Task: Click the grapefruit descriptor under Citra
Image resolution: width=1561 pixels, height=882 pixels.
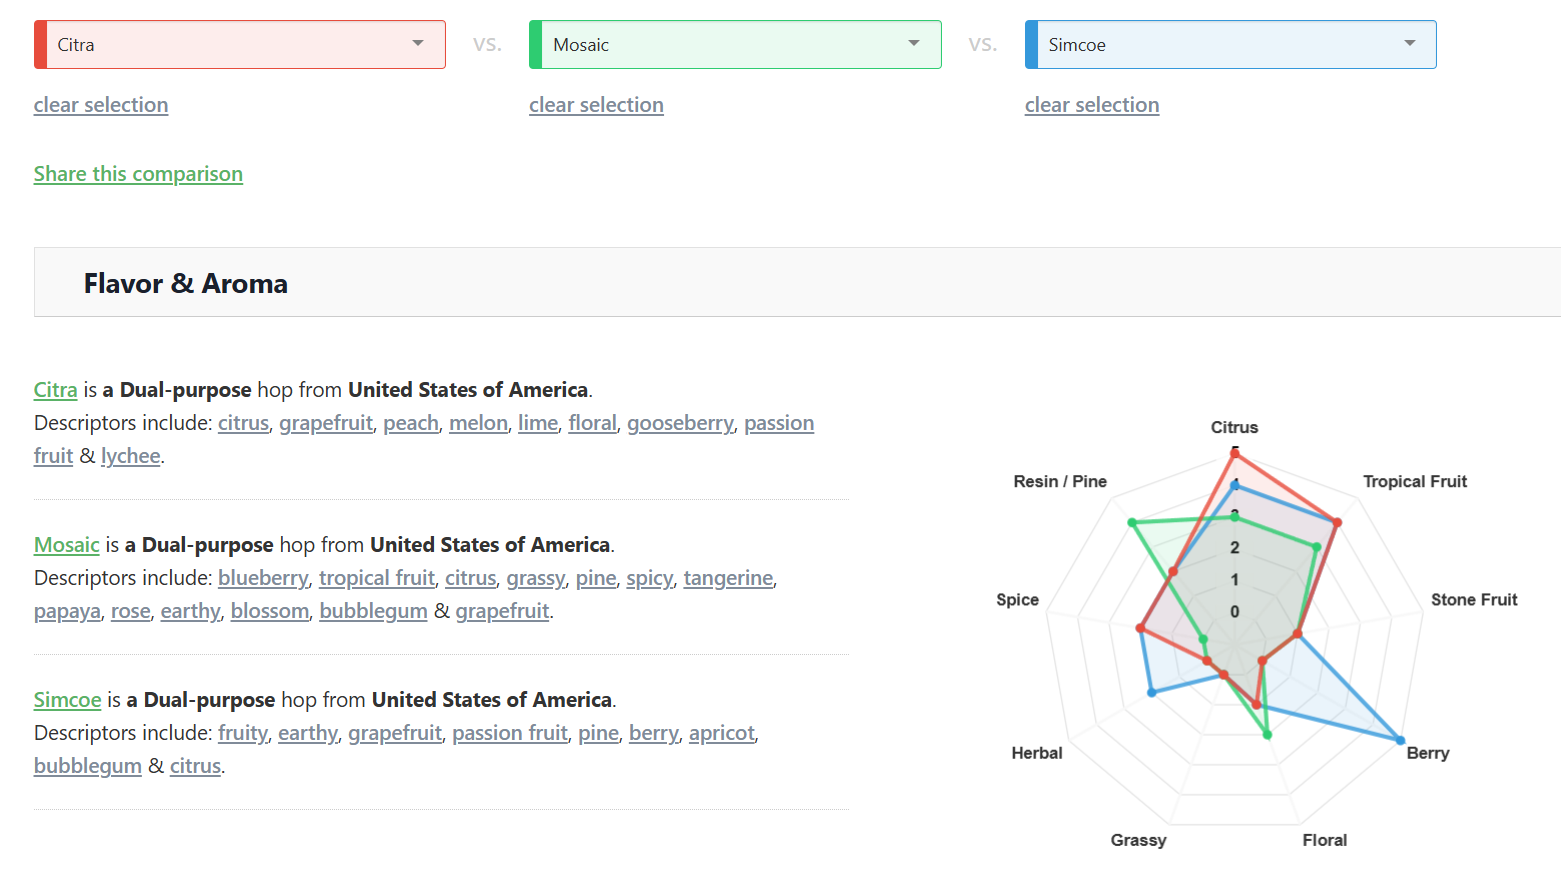Action: click(x=326, y=423)
